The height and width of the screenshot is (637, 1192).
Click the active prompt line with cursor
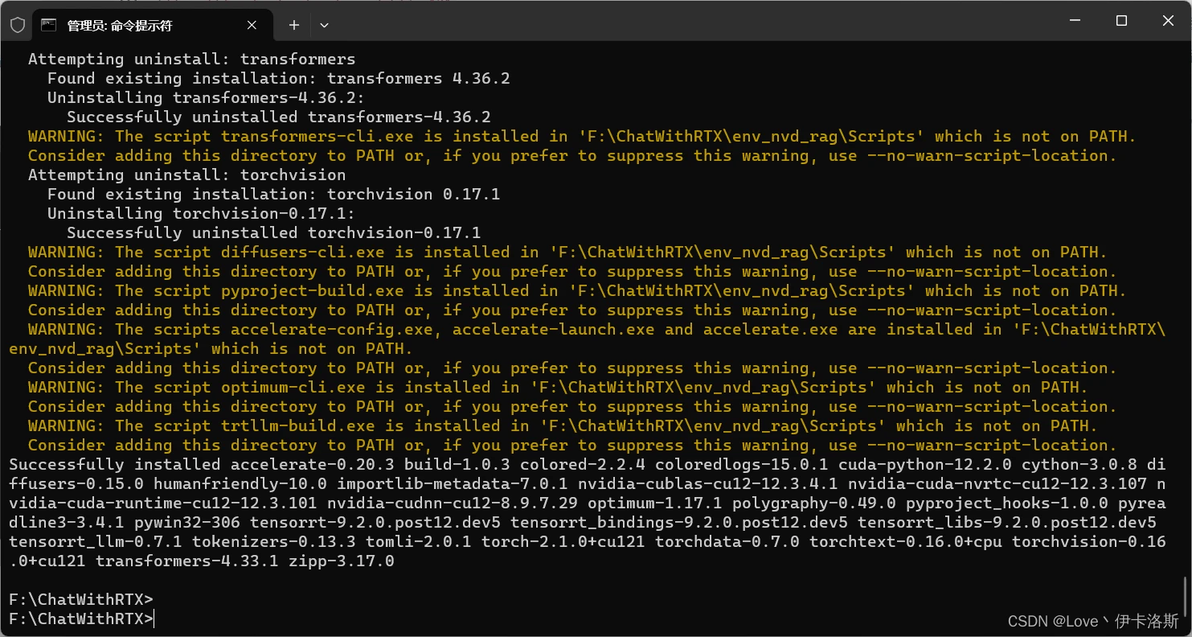tap(82, 619)
